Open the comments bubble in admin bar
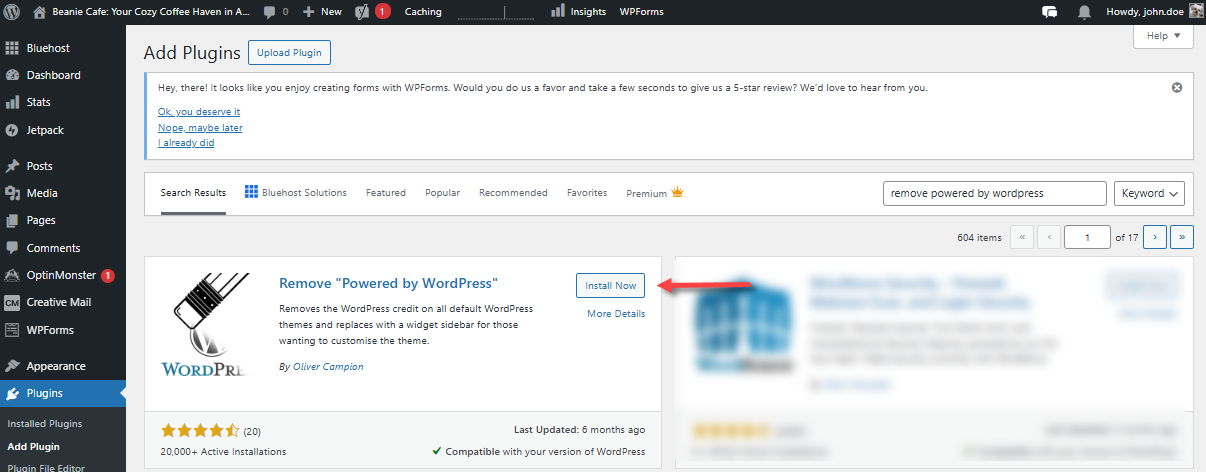1206x472 pixels. 275,12
